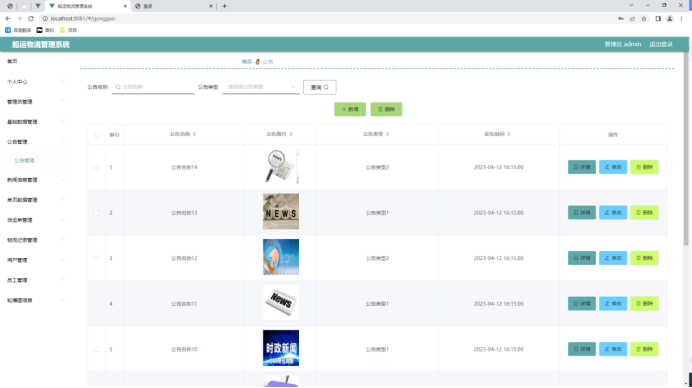Delete 公告名称10 via 删除 button
The image size is (692, 388).
(x=644, y=349)
